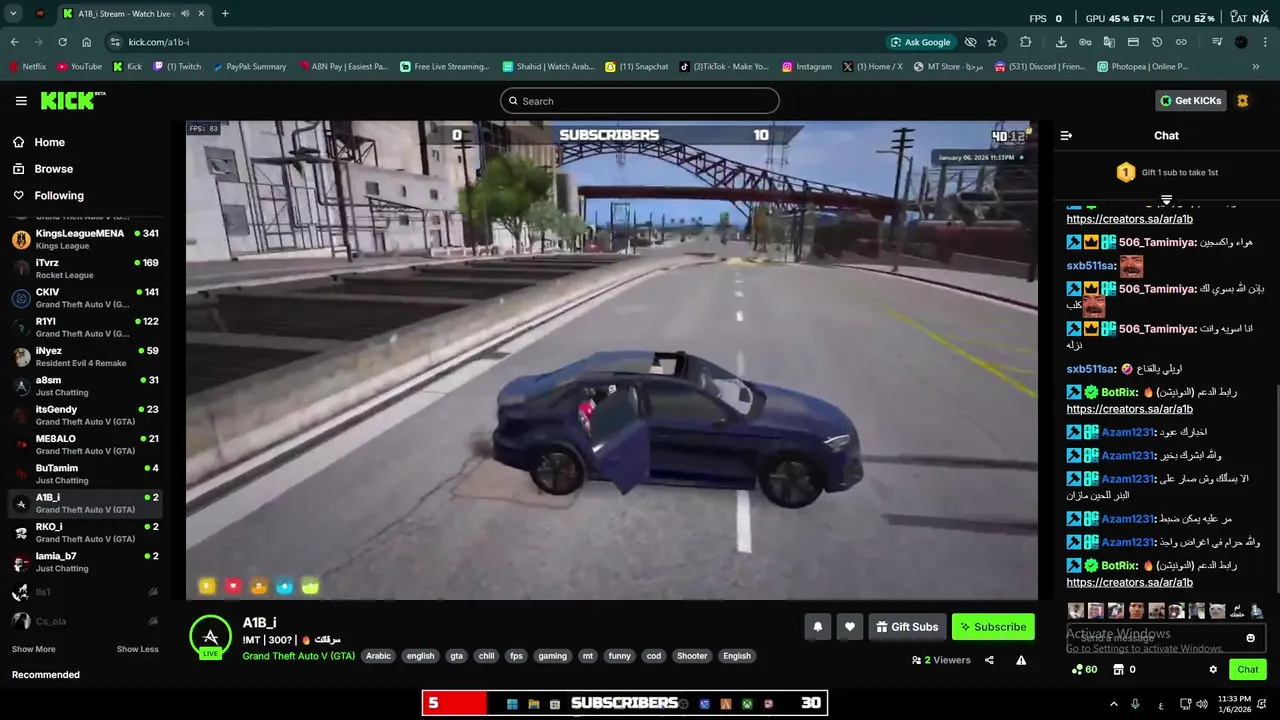Reload the page
The width and height of the screenshot is (1280, 720).
(62, 42)
